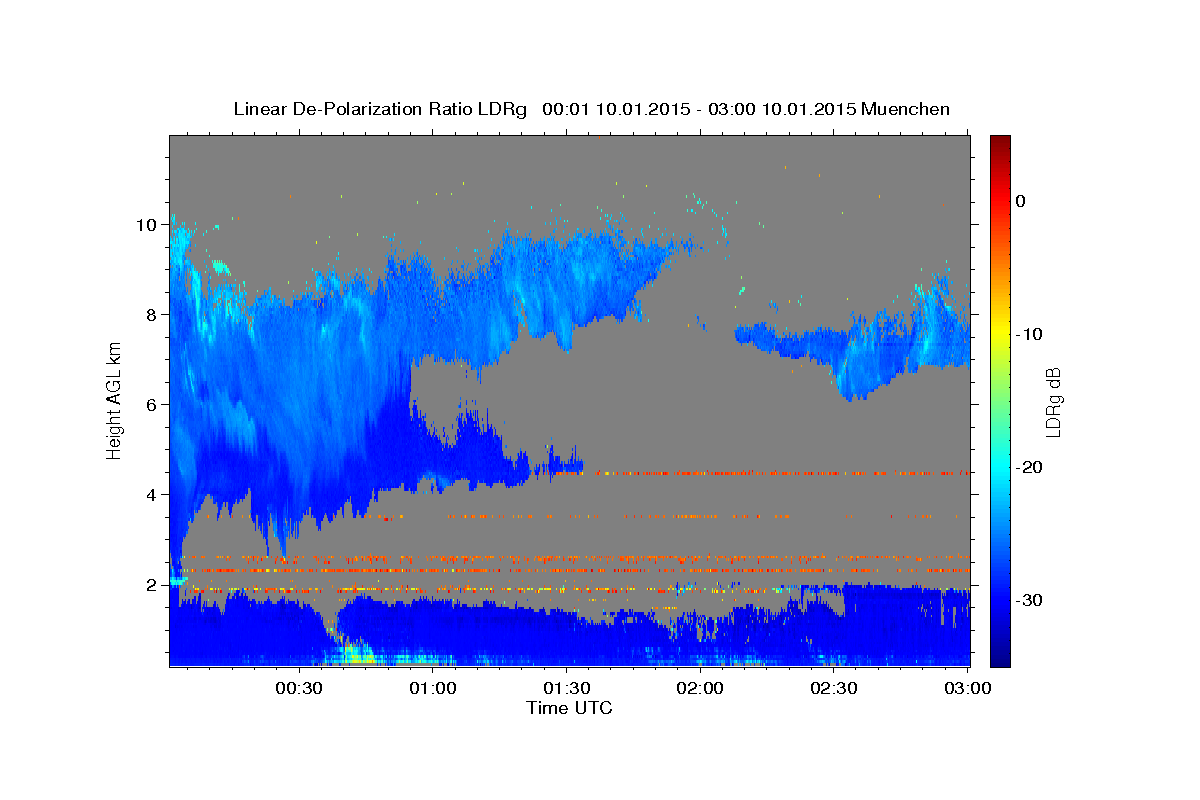This screenshot has width=1200, height=800.
Task: Click the colorbar value 0 label
Action: coord(1021,201)
